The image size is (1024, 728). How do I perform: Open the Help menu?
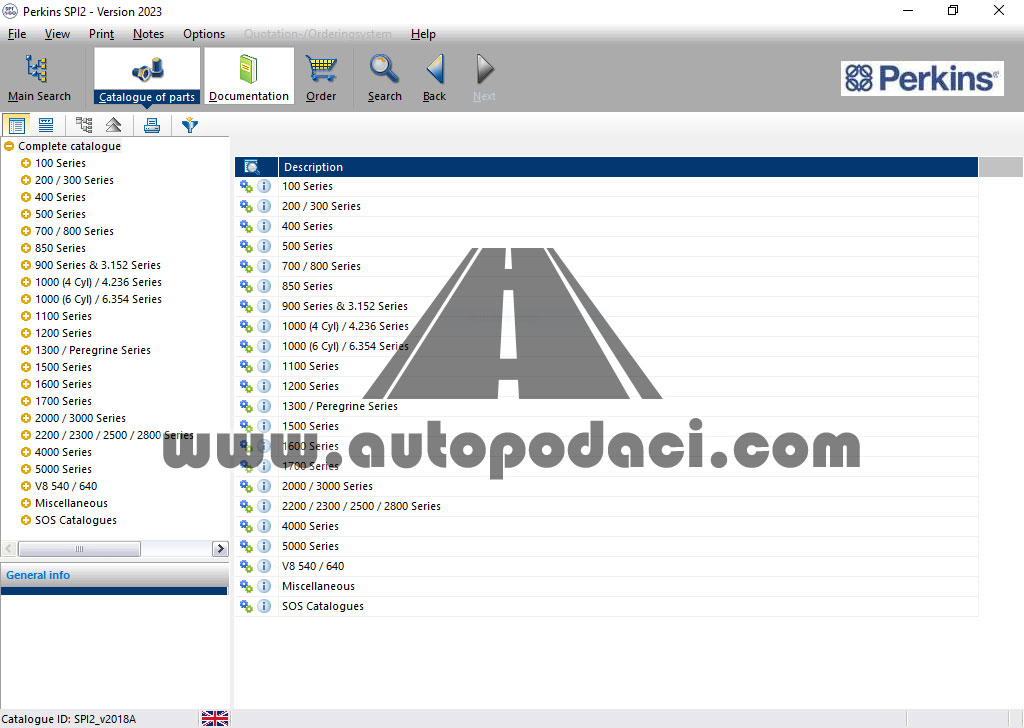[423, 34]
